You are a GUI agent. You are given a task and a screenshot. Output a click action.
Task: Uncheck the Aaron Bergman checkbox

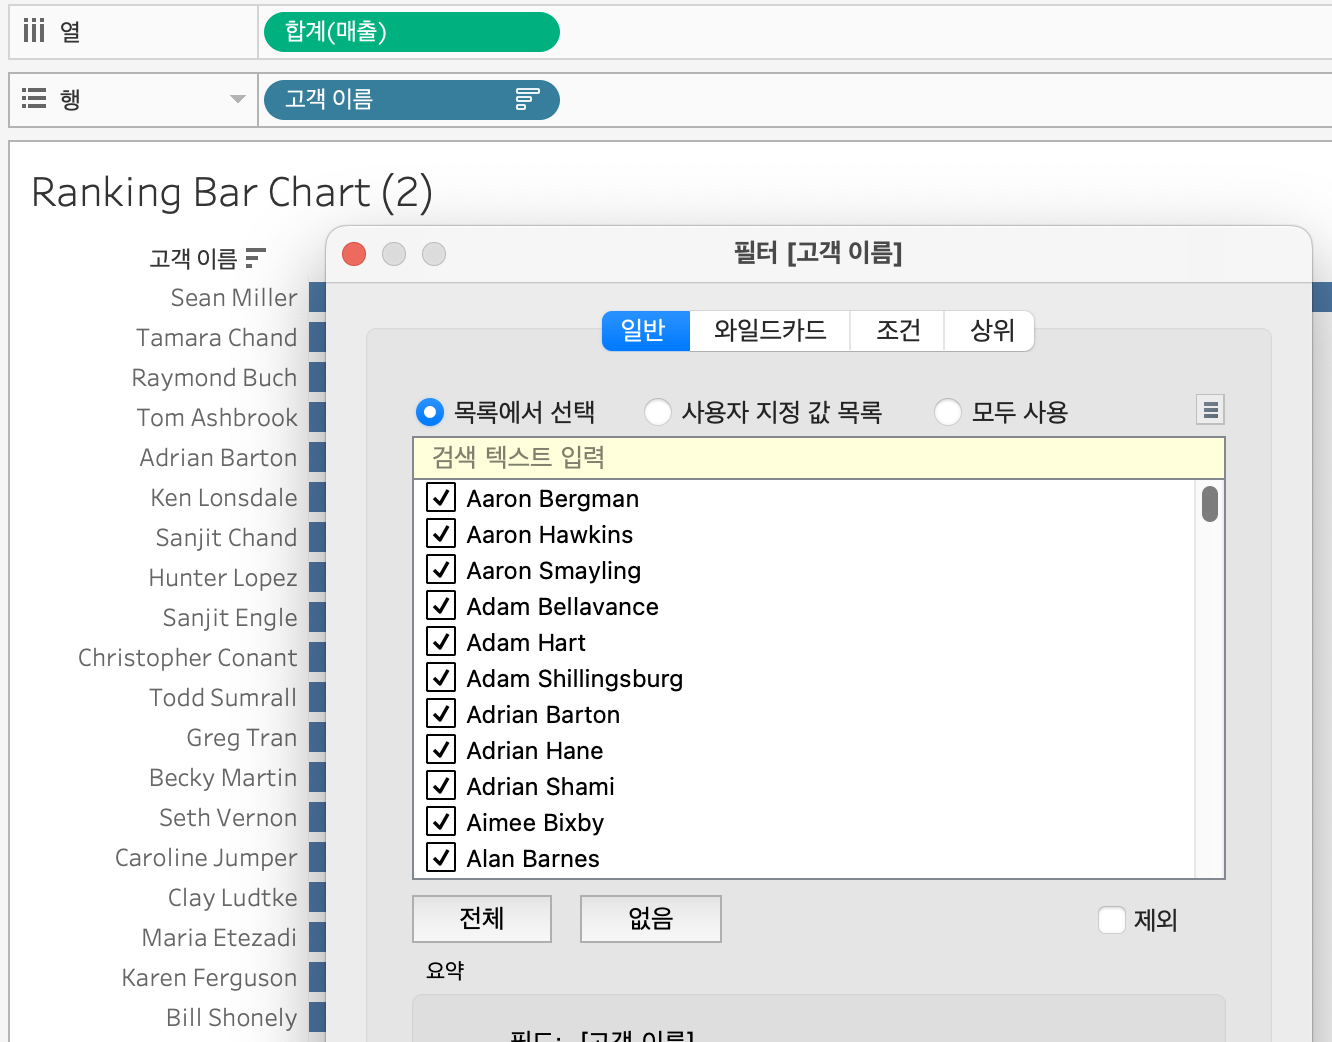[x=441, y=497]
